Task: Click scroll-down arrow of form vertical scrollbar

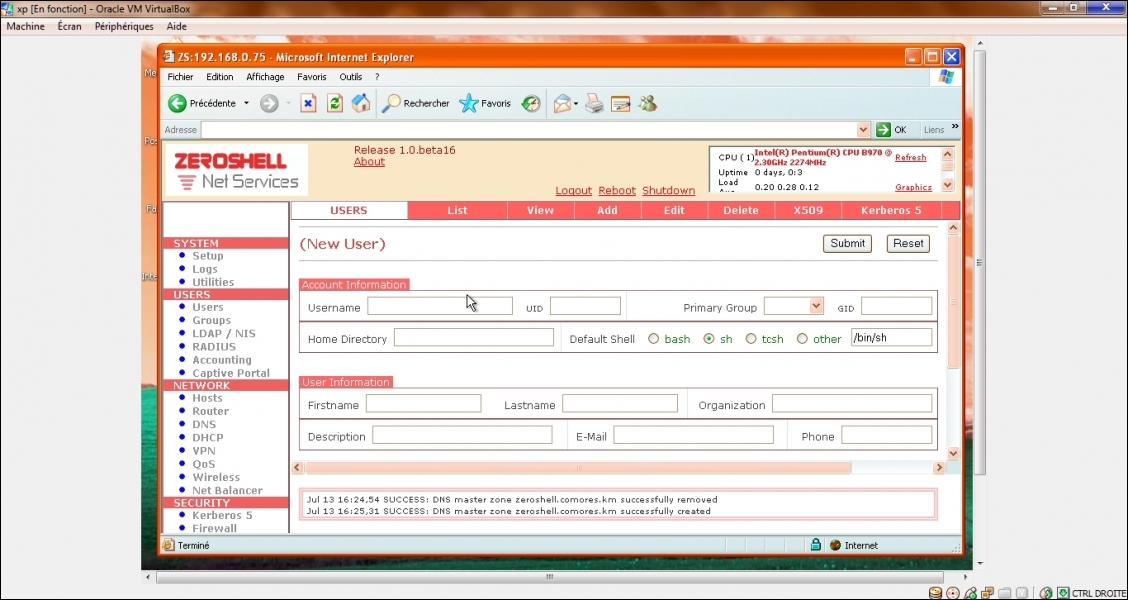Action: (x=954, y=454)
